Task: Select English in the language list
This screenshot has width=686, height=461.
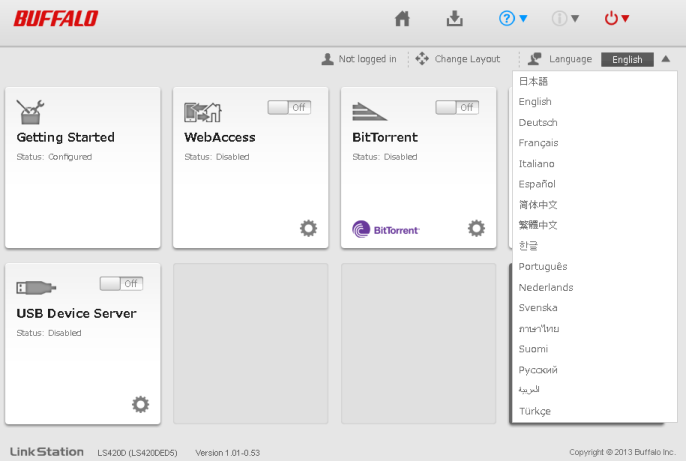Action: point(594,101)
